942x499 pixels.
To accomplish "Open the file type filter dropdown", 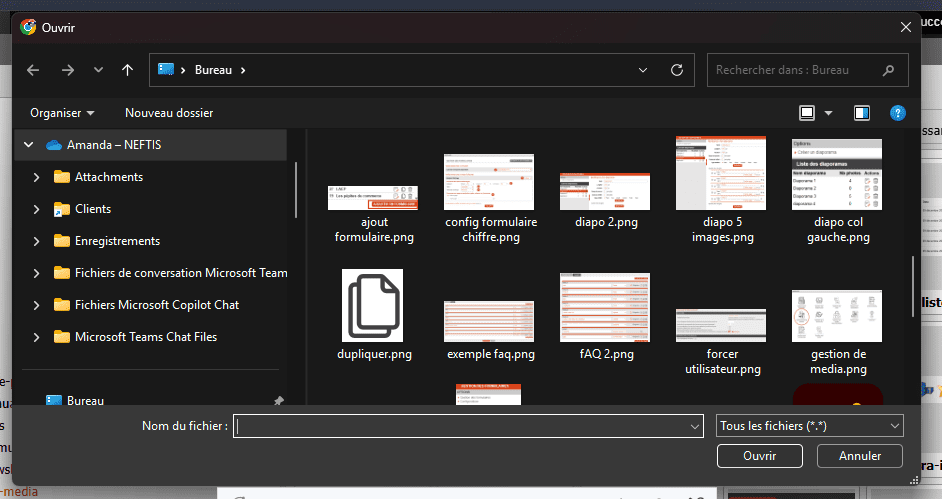I will pos(810,426).
